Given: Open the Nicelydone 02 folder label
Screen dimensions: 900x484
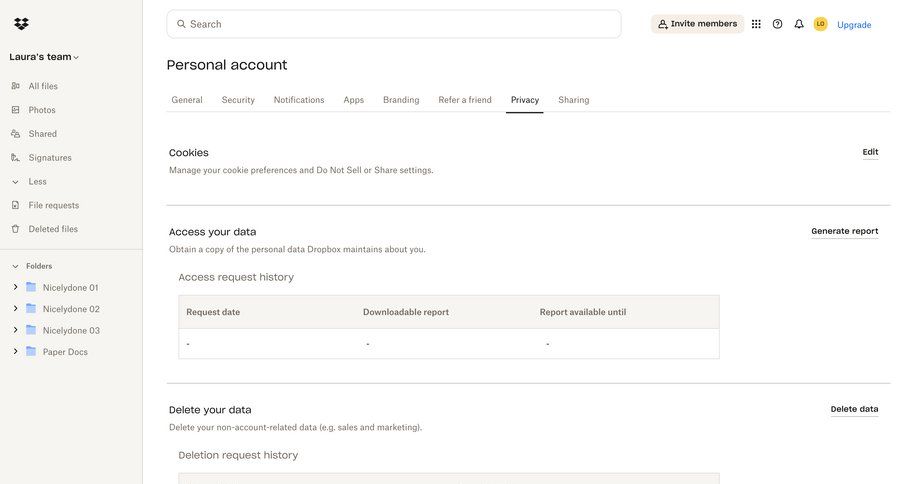Looking at the screenshot, I should (71, 309).
